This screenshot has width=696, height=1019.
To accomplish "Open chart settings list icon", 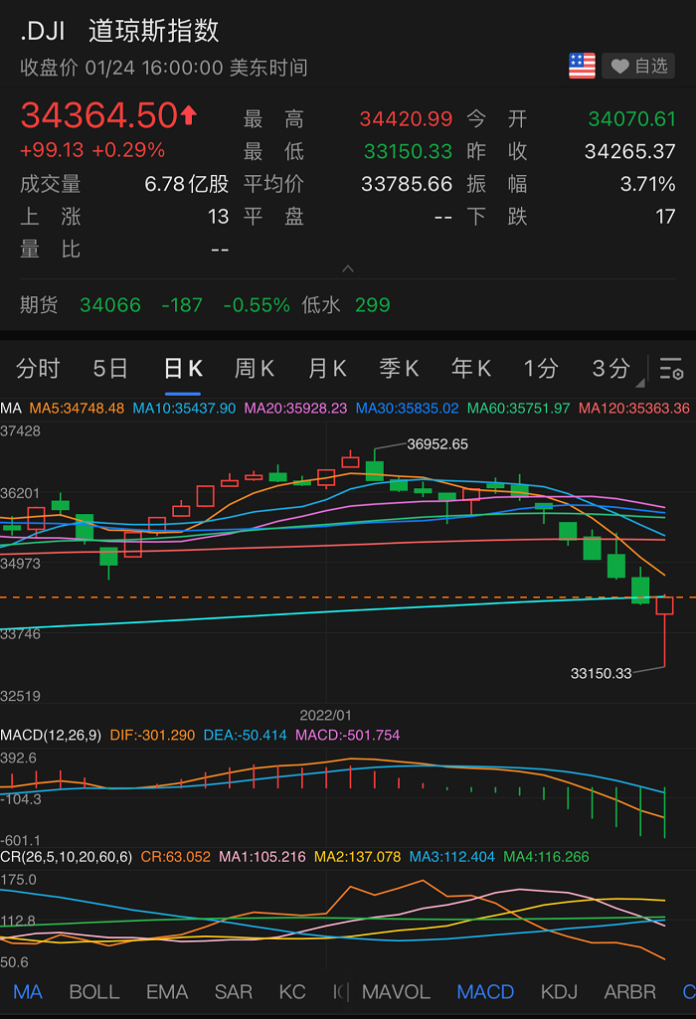I will tap(671, 368).
